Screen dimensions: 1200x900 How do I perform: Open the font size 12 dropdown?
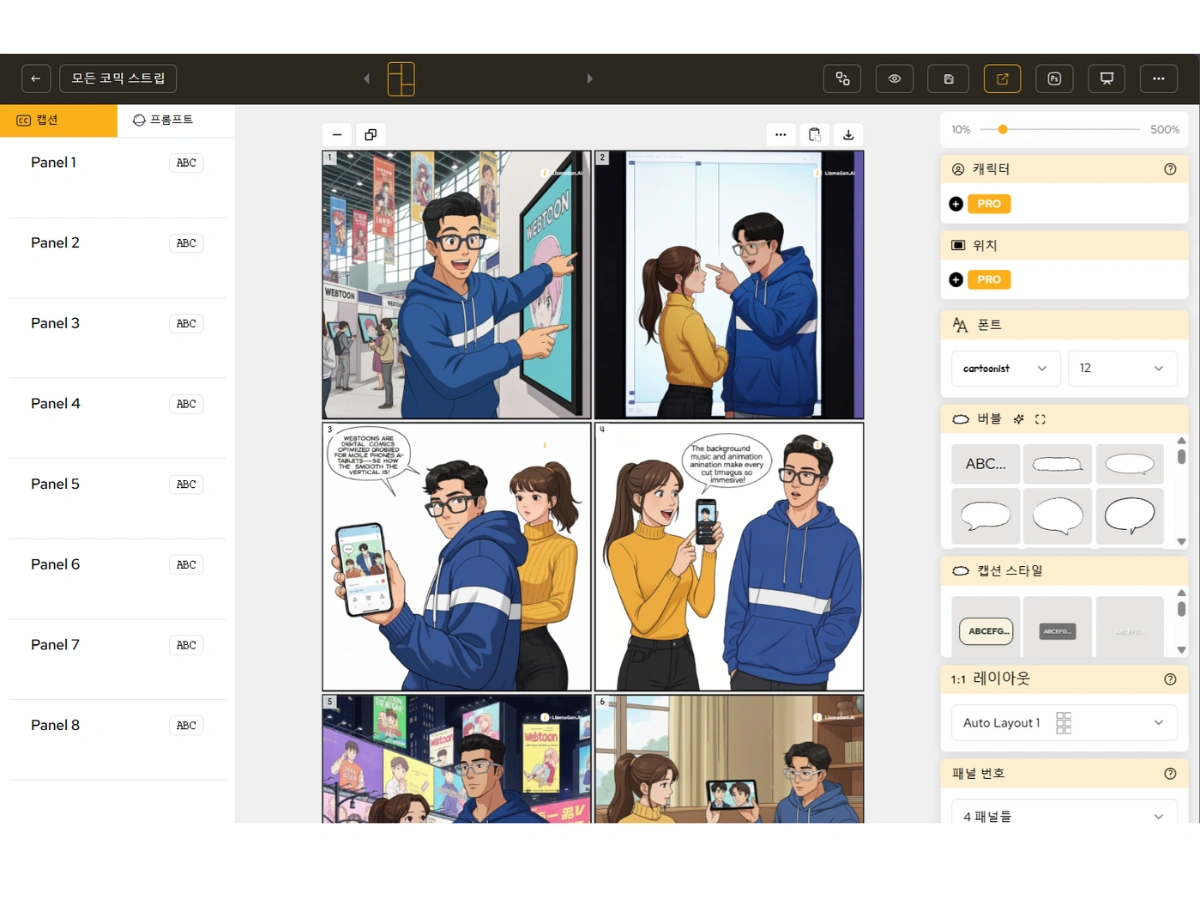(x=1121, y=368)
